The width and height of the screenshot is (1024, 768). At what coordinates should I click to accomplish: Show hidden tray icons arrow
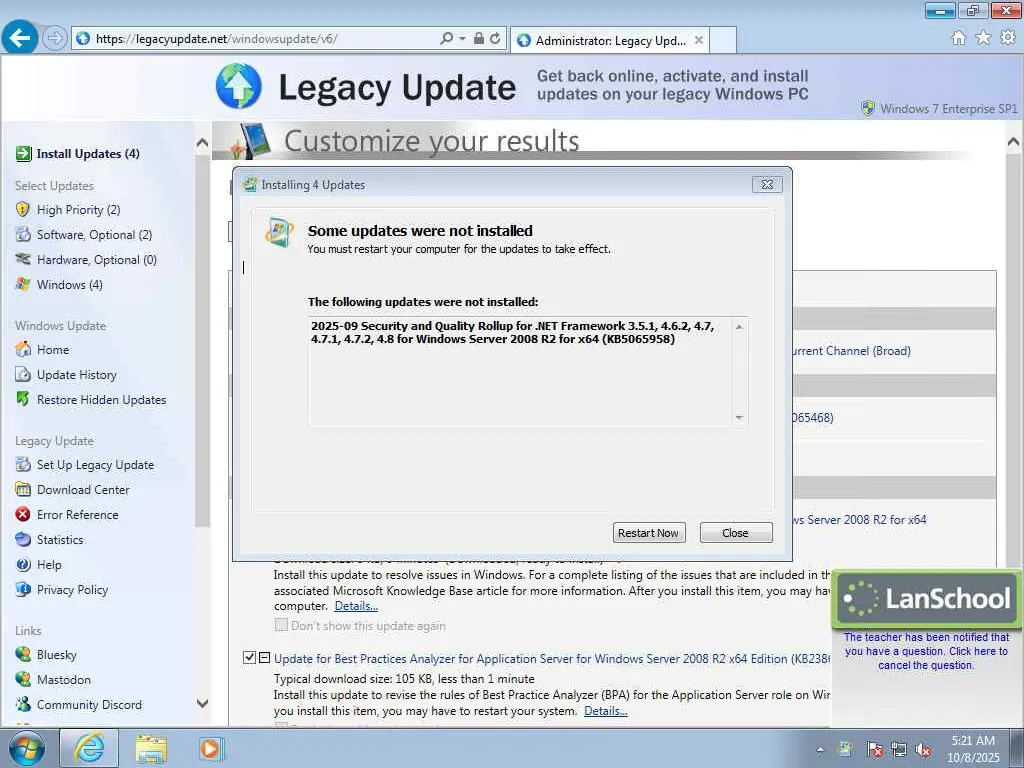coord(820,749)
